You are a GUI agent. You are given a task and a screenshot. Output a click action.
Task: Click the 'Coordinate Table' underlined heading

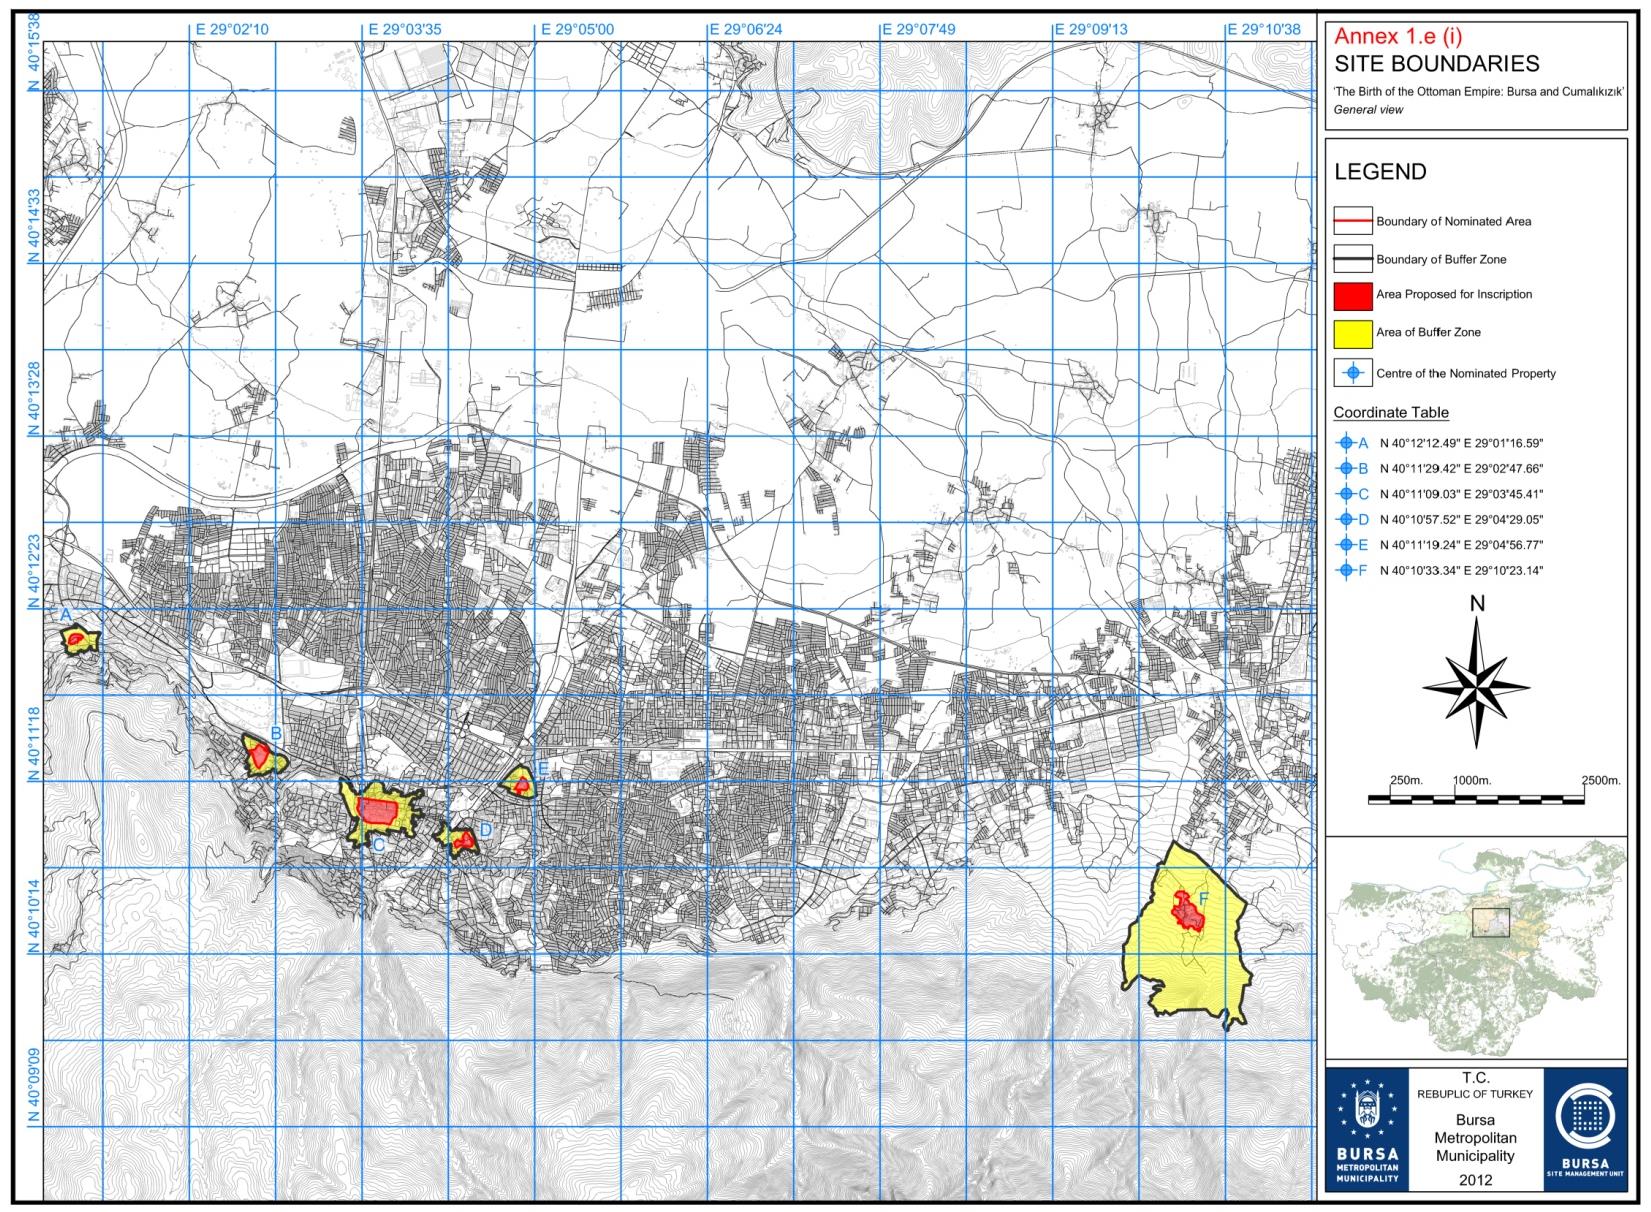click(x=1391, y=413)
